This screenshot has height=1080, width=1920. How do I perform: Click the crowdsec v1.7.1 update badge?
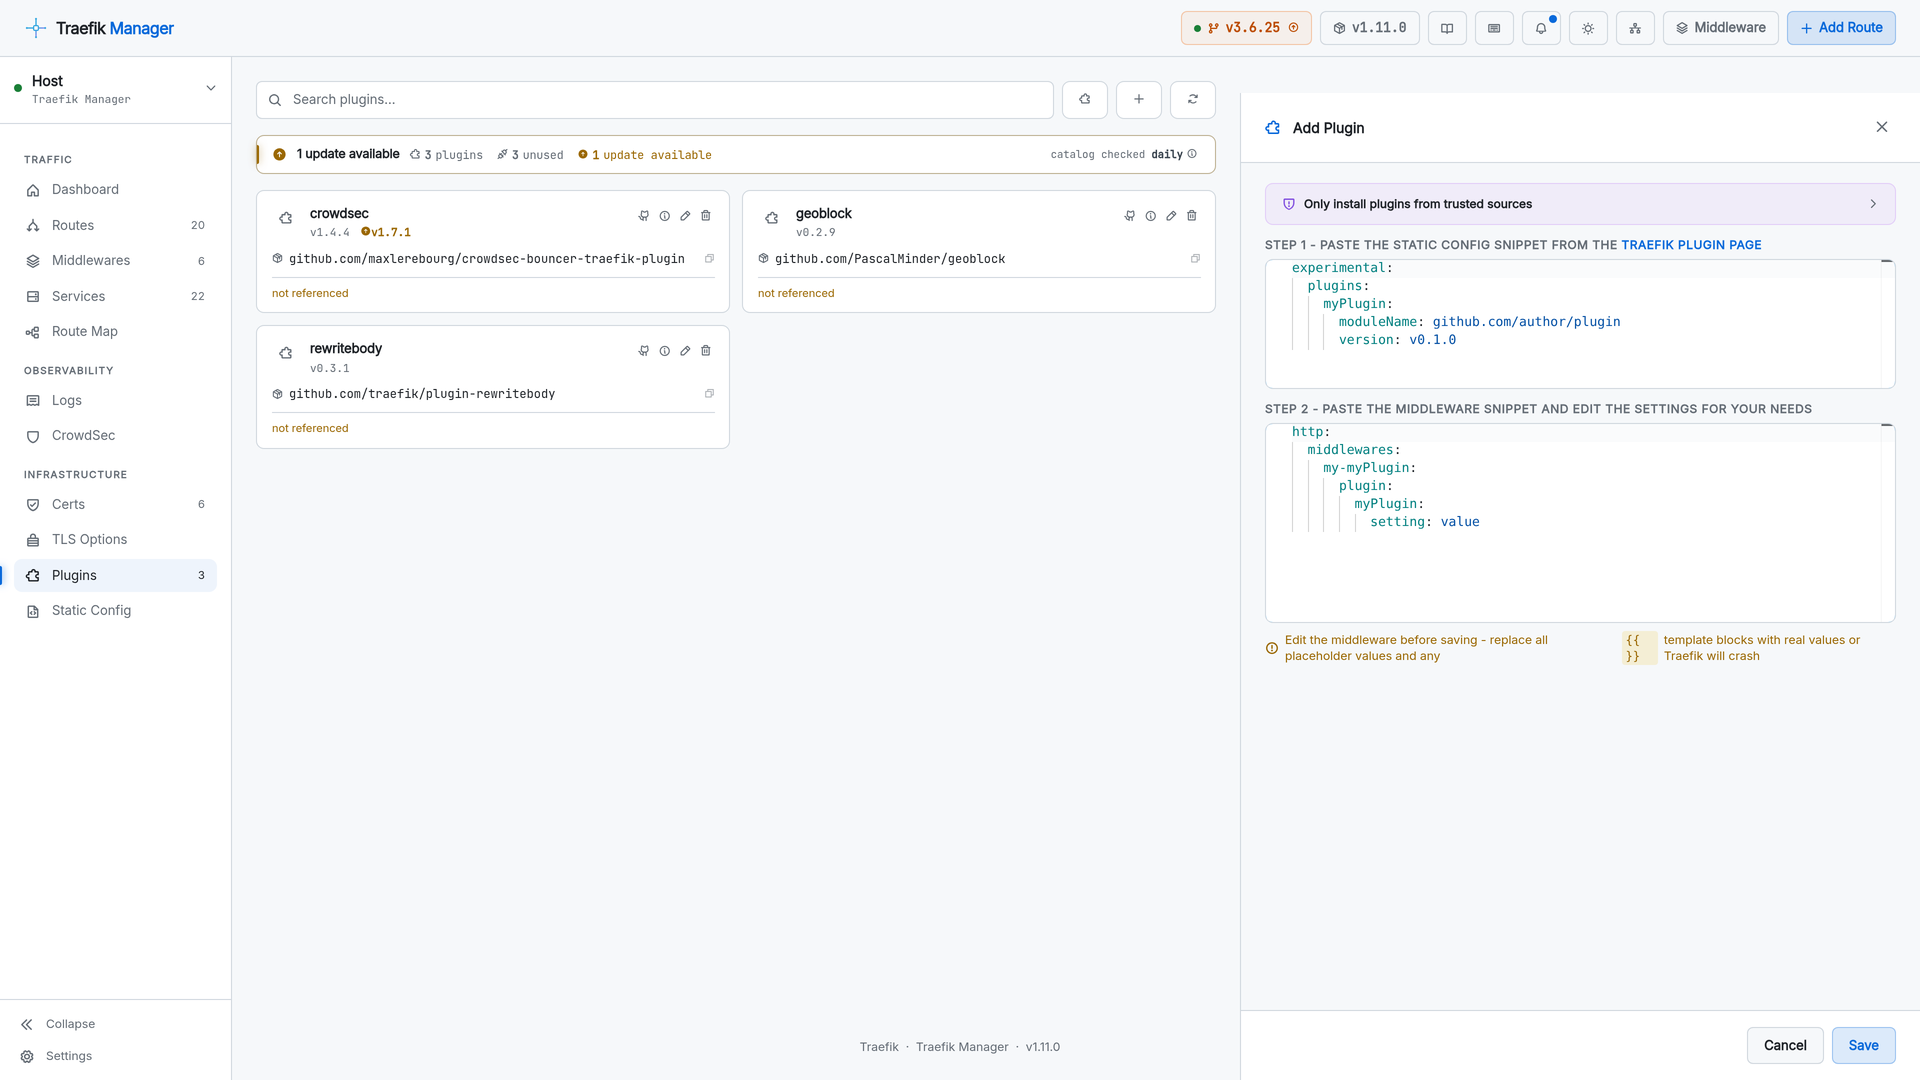click(x=386, y=233)
